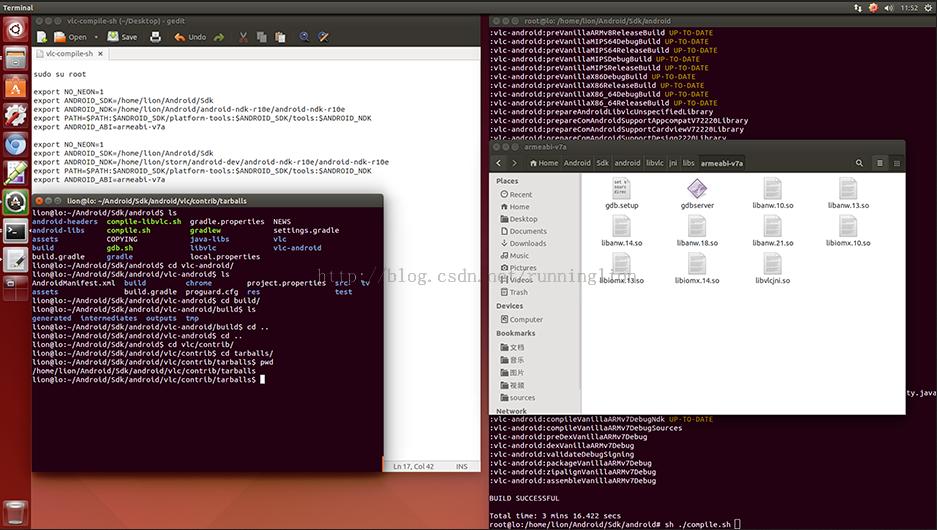937x530 pixels.
Task: Open the volume indicator in top panel
Action: click(889, 8)
